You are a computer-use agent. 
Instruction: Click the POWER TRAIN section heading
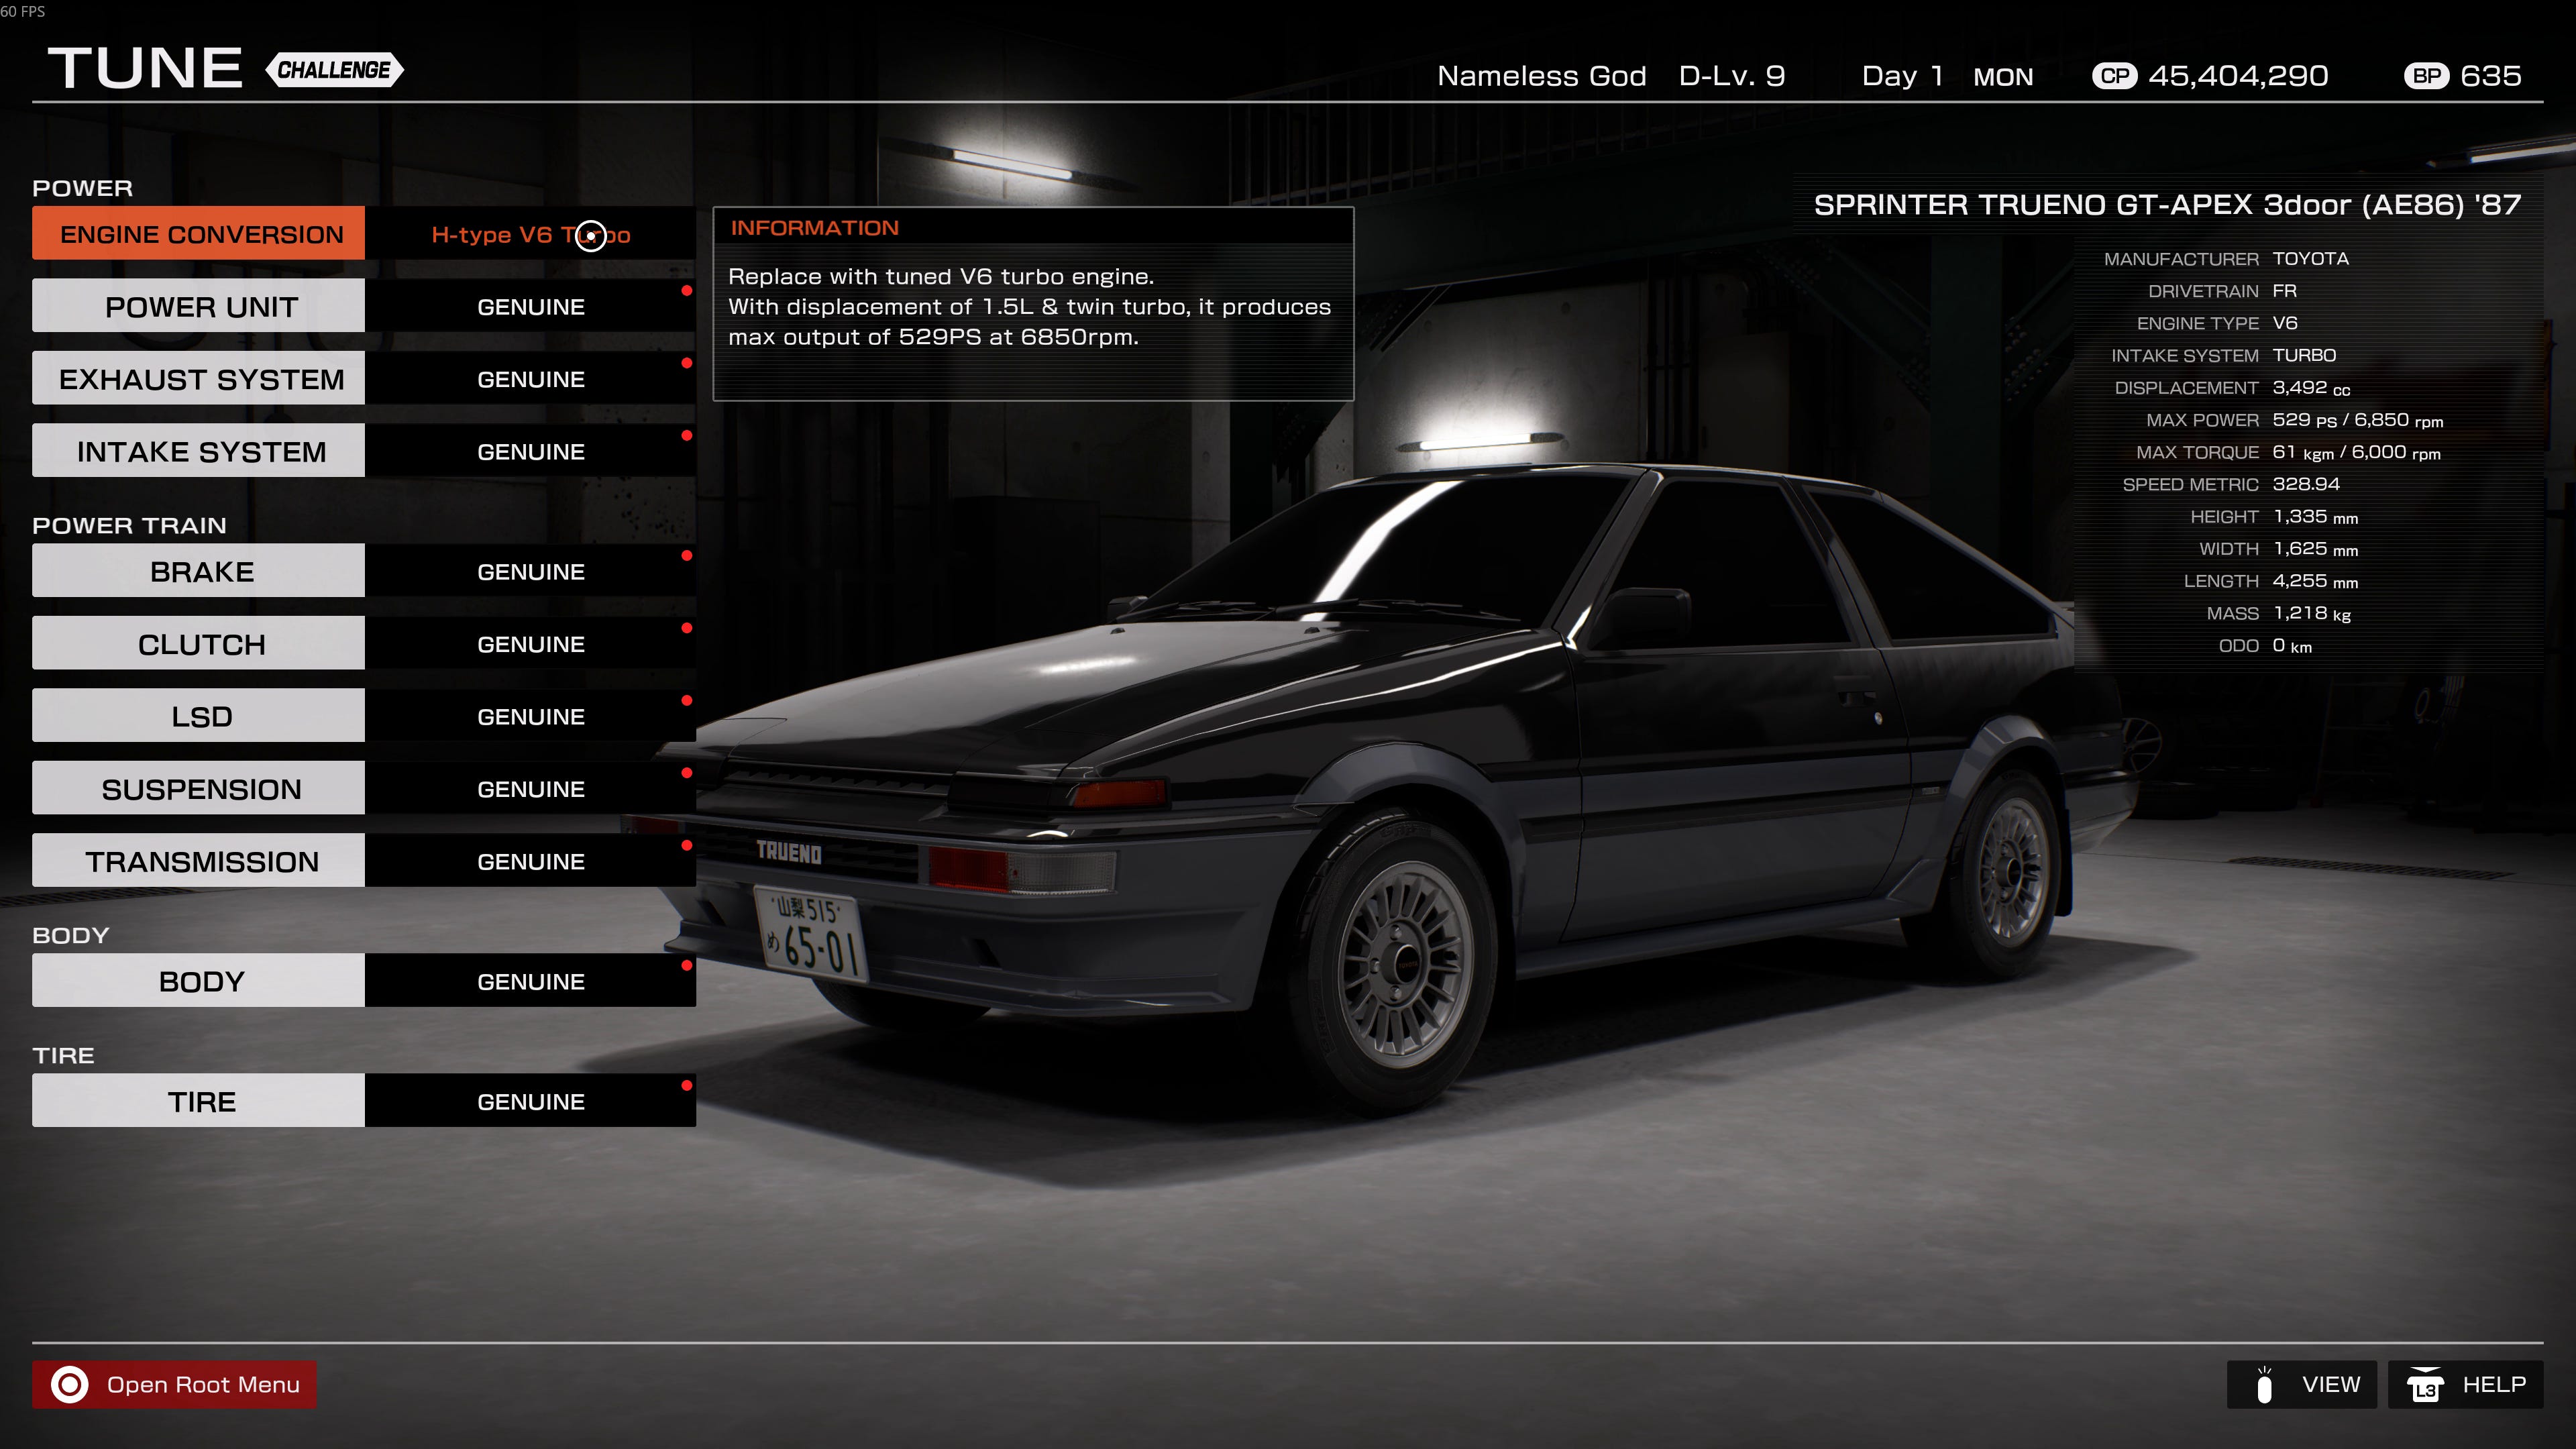[129, 525]
